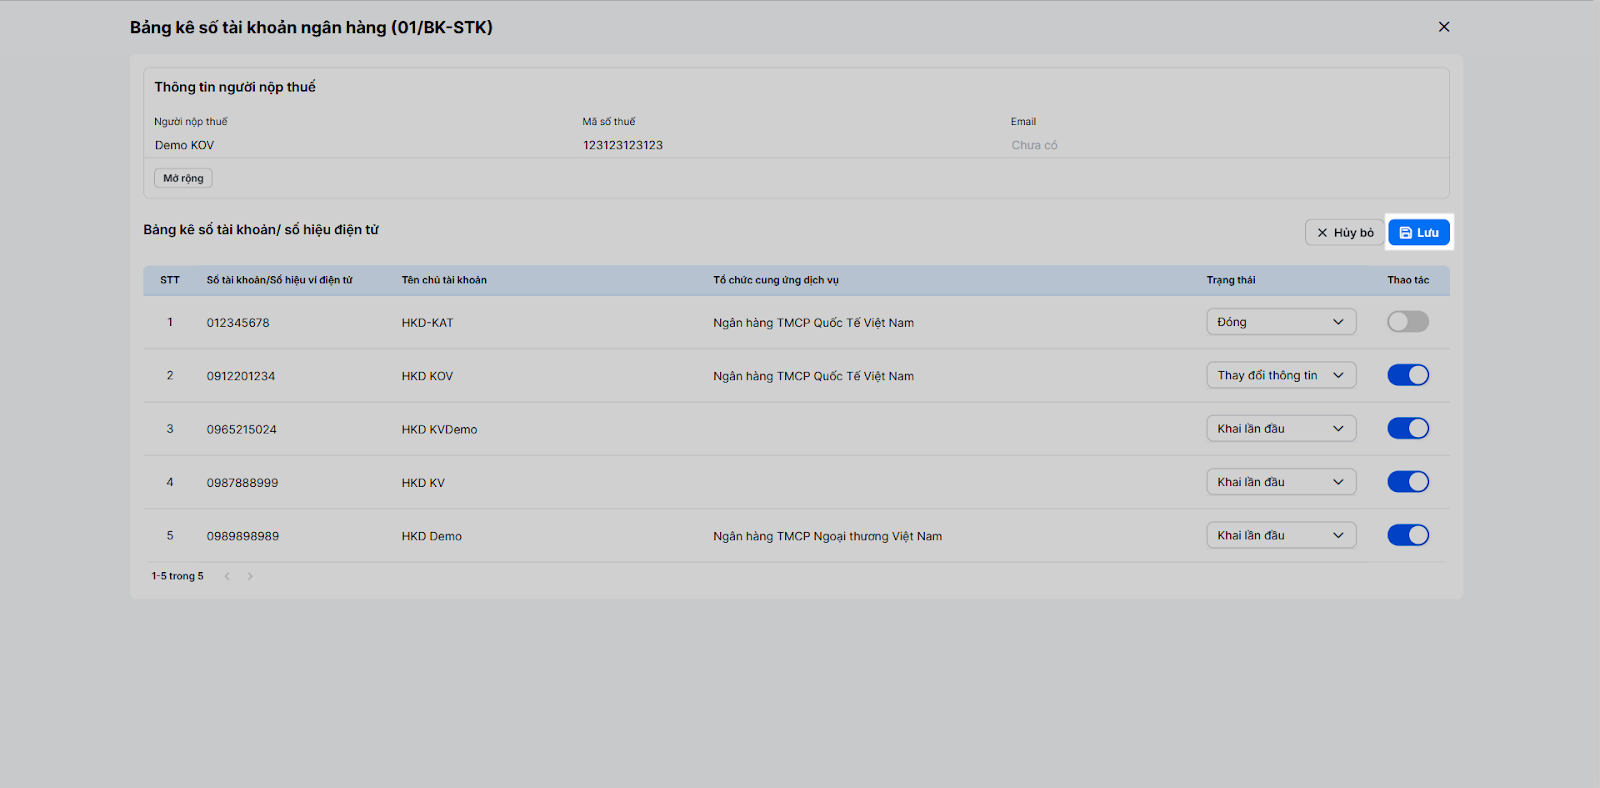Toggle the switch for HKD Demo row
Image resolution: width=1600 pixels, height=788 pixels.
pos(1407,535)
